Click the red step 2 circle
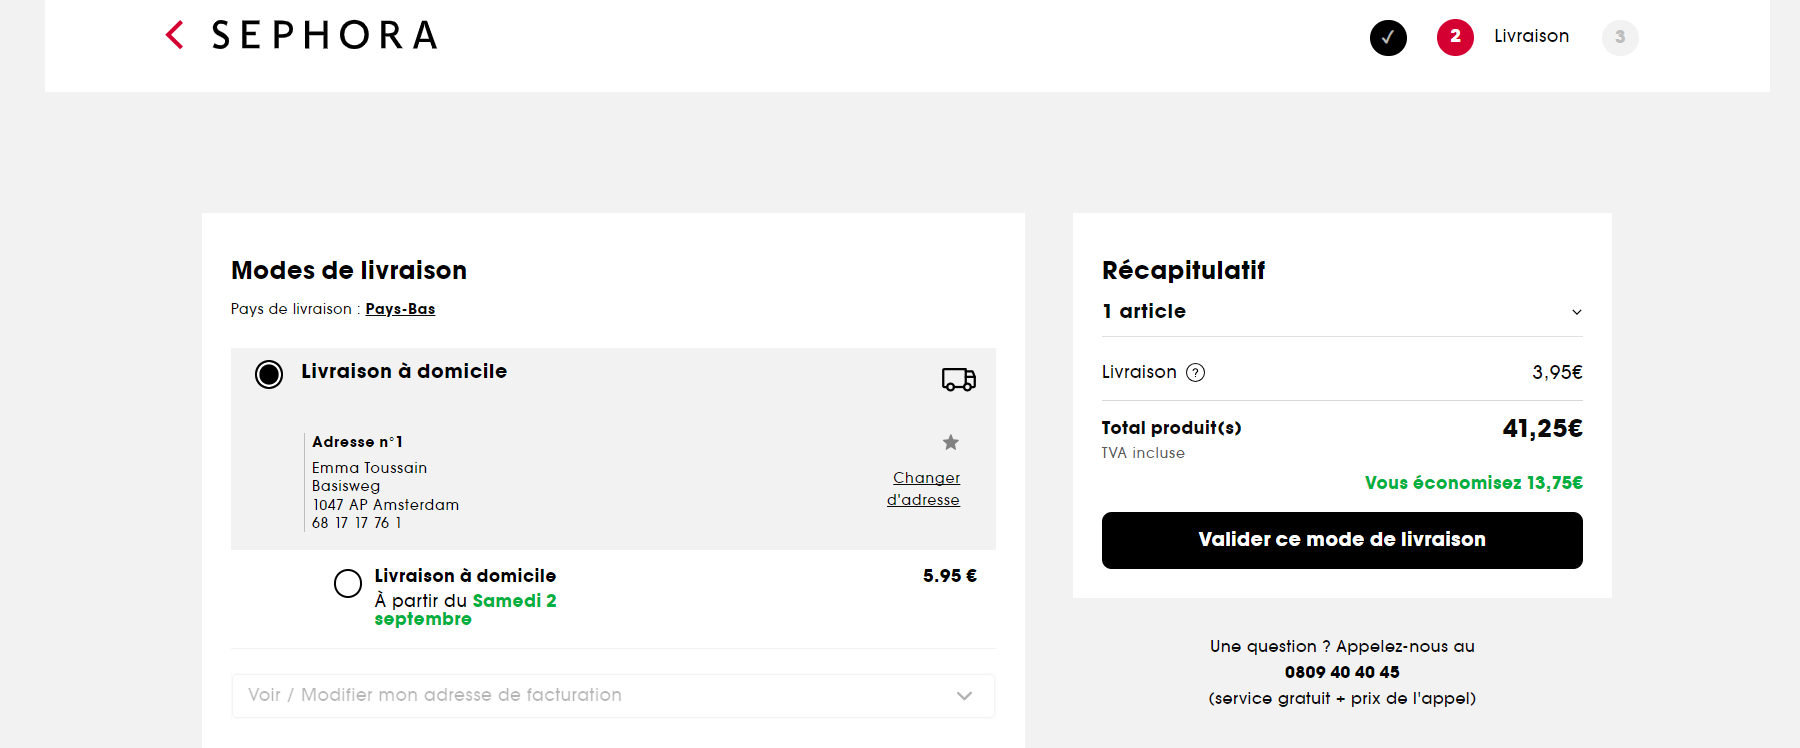The height and width of the screenshot is (748, 1800). click(x=1455, y=38)
